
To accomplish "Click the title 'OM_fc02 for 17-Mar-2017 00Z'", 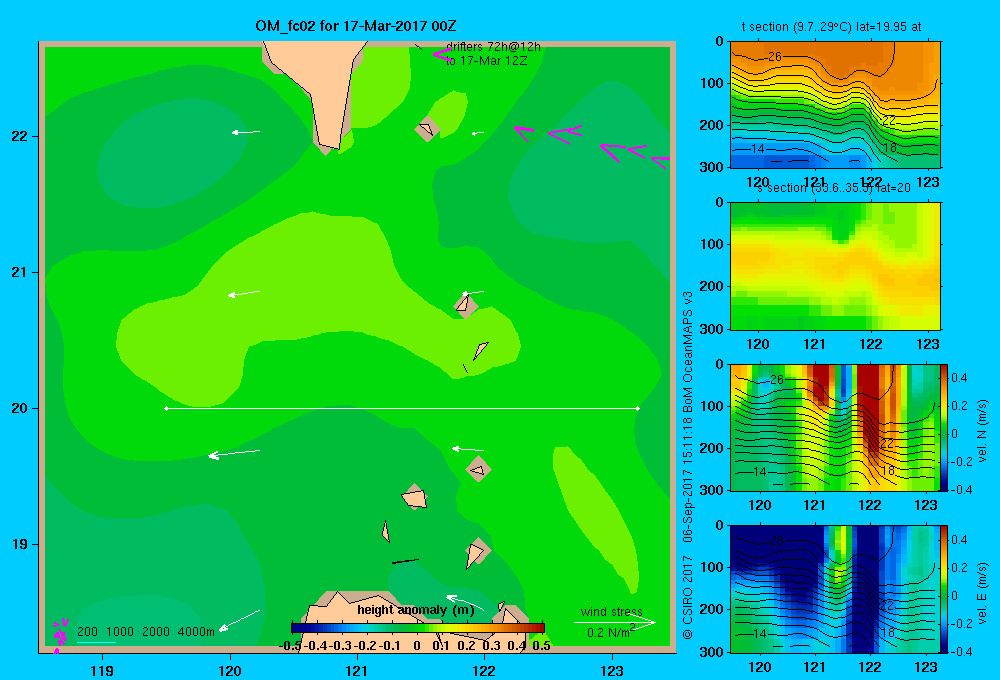I will pyautogui.click(x=356, y=26).
